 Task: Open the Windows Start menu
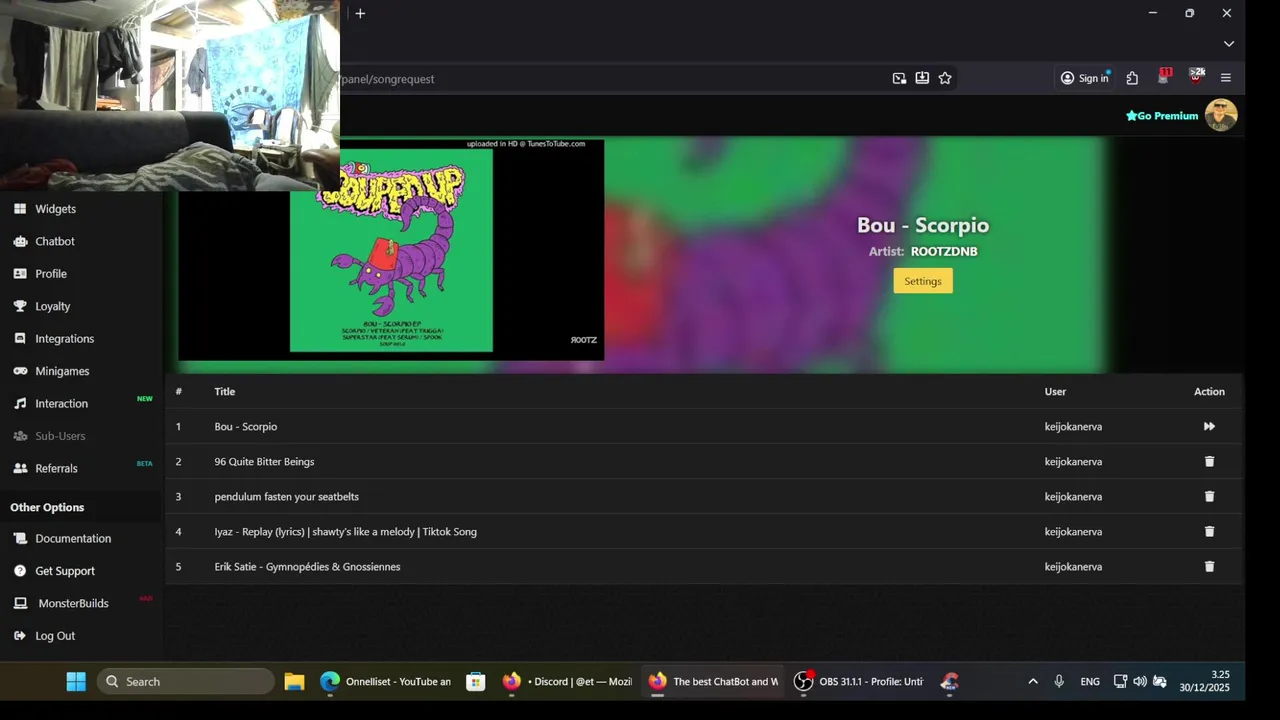point(76,682)
